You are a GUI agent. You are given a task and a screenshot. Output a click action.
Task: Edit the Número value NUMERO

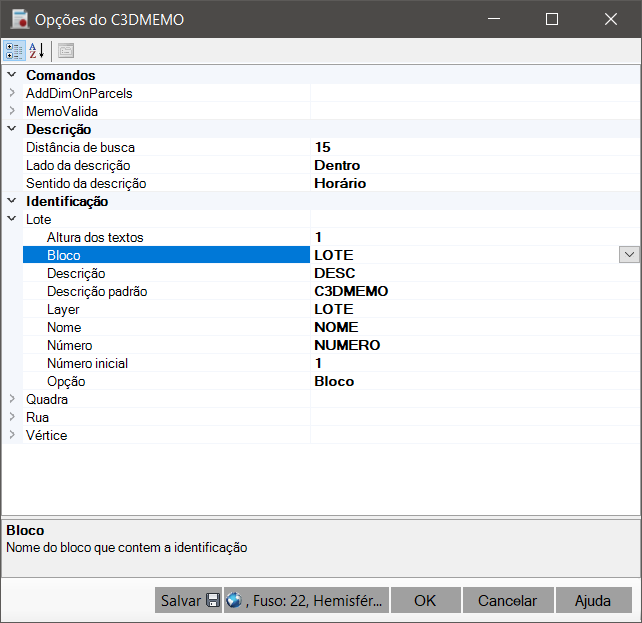click(475, 345)
